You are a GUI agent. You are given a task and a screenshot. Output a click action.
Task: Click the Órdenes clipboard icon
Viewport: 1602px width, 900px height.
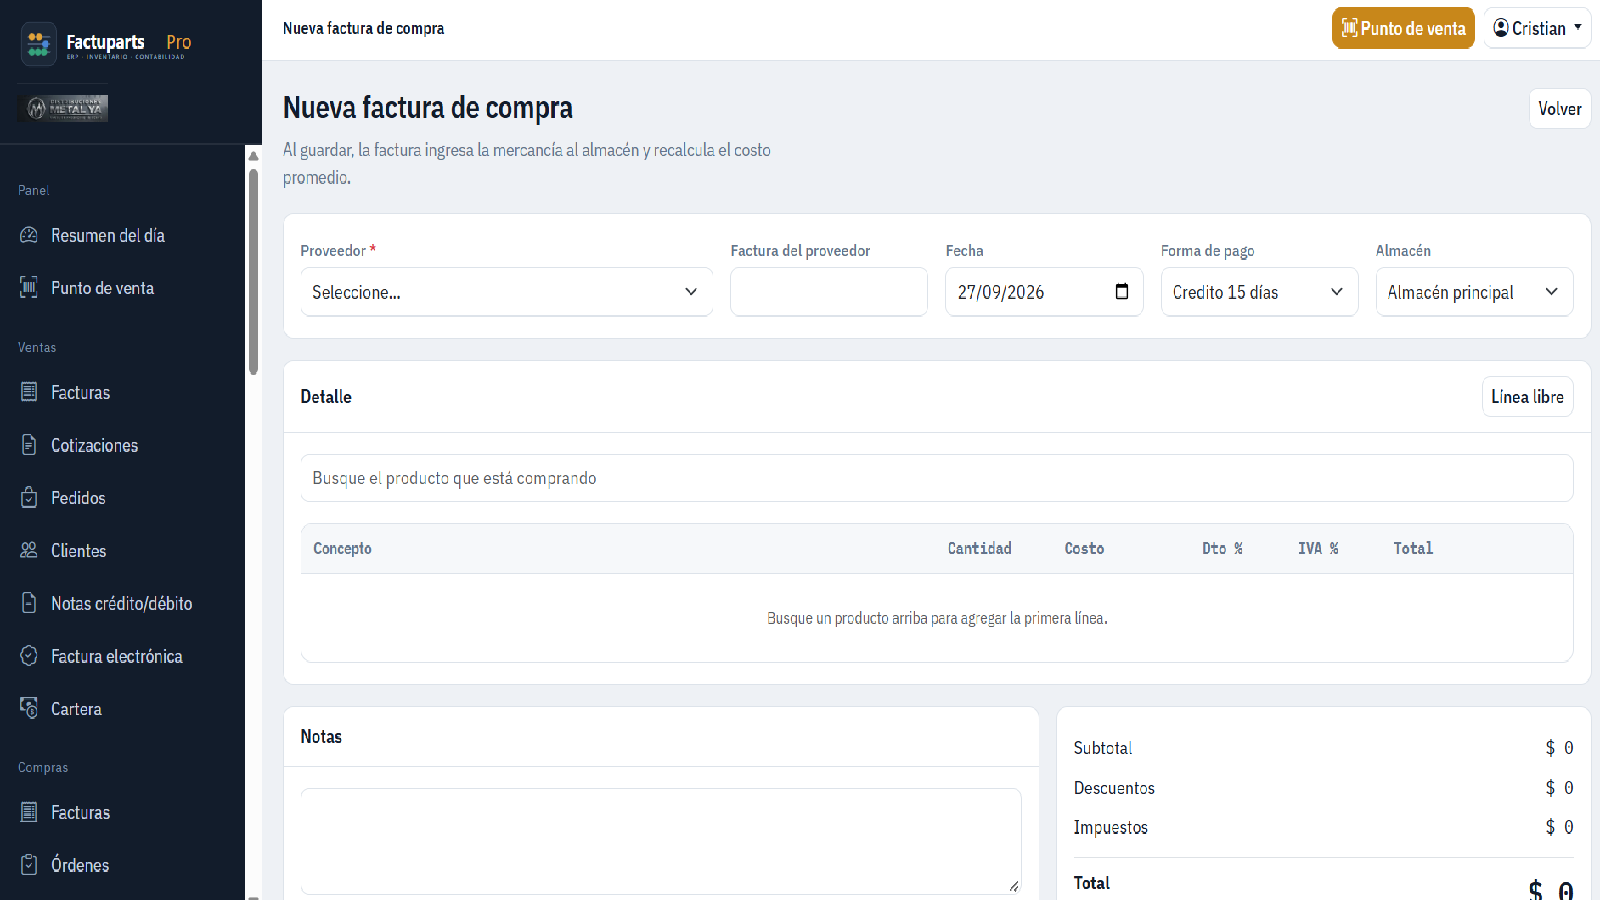coord(29,865)
